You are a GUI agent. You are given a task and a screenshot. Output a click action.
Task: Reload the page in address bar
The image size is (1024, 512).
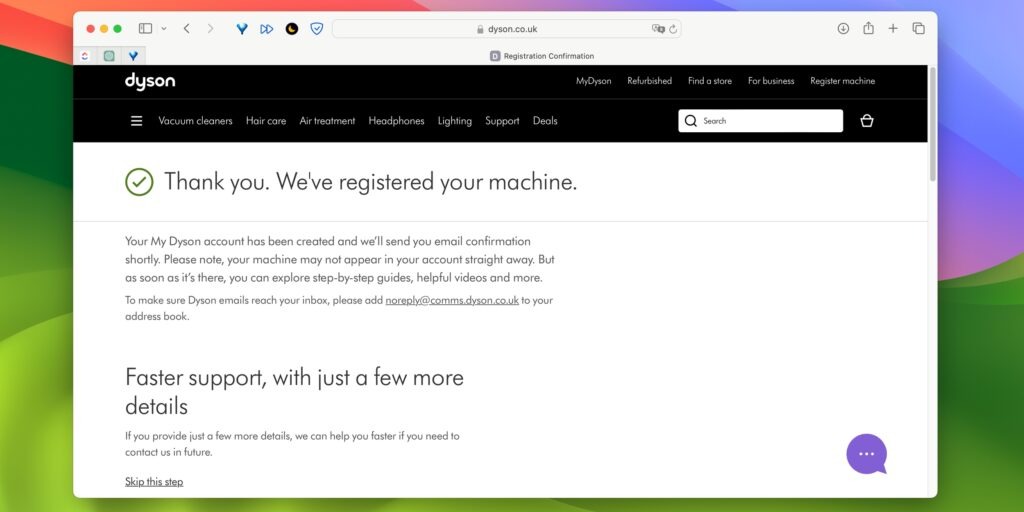673,29
